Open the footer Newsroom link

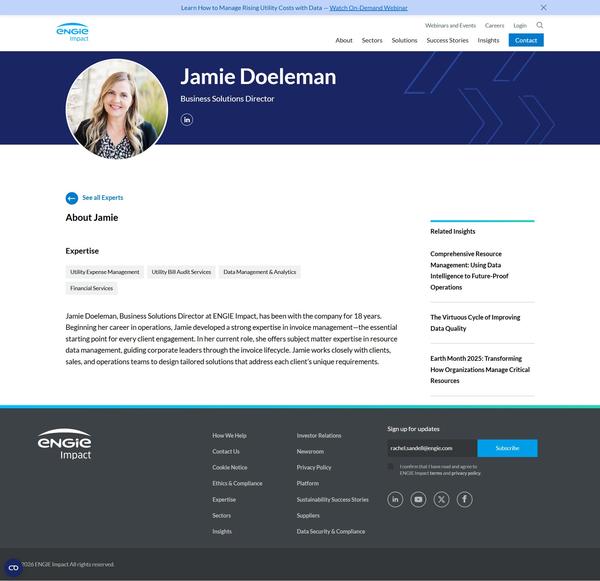click(310, 452)
